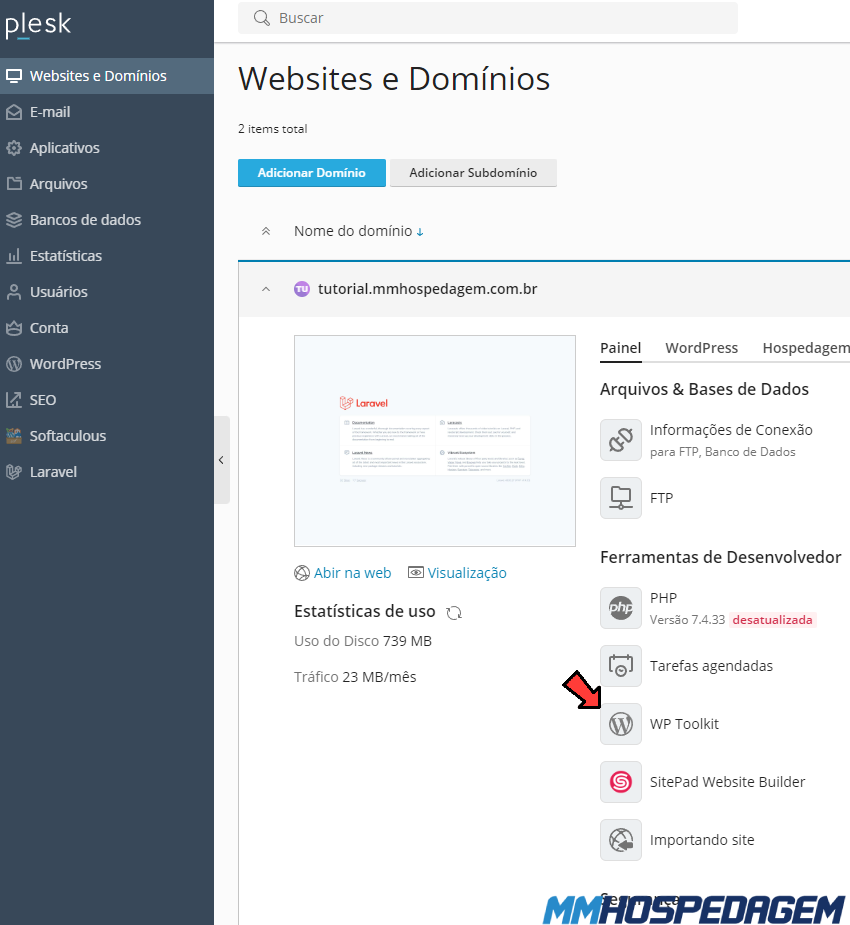This screenshot has height=925, width=850.
Task: Open Bancos de dados section
Action: [x=107, y=220]
